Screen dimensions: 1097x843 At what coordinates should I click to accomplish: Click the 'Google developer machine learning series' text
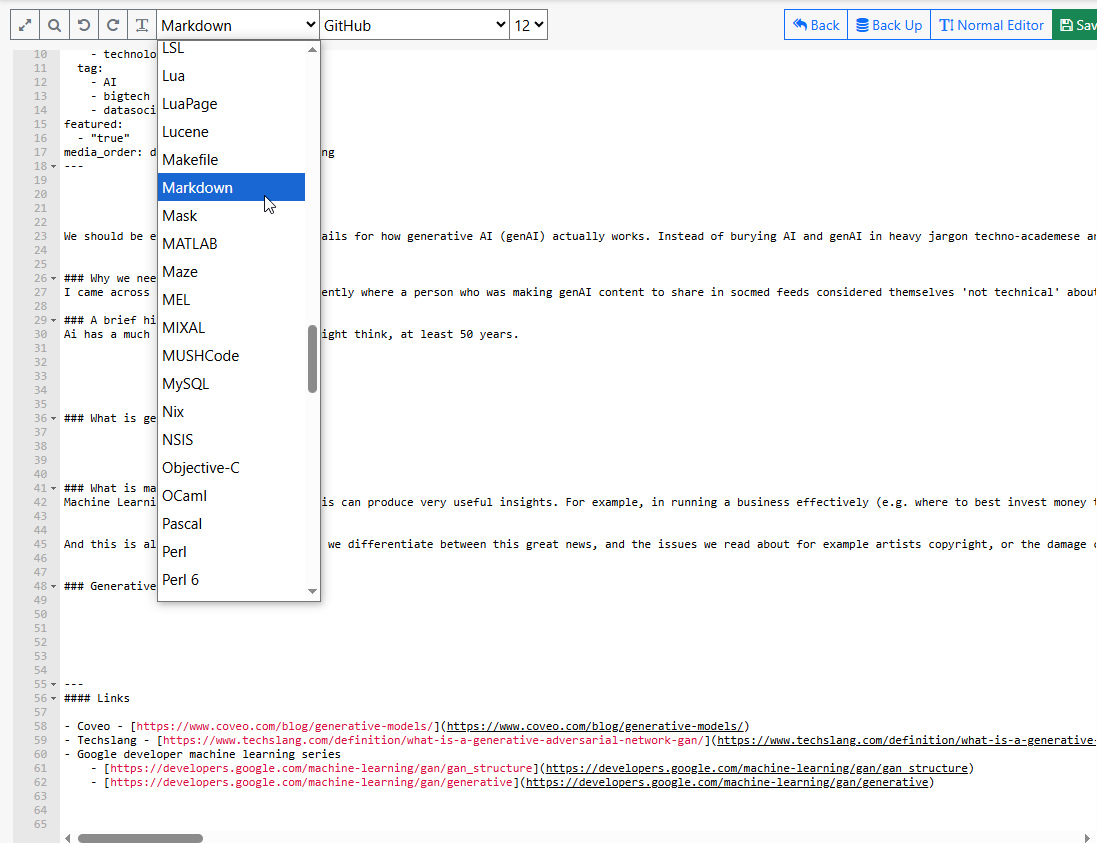208,754
